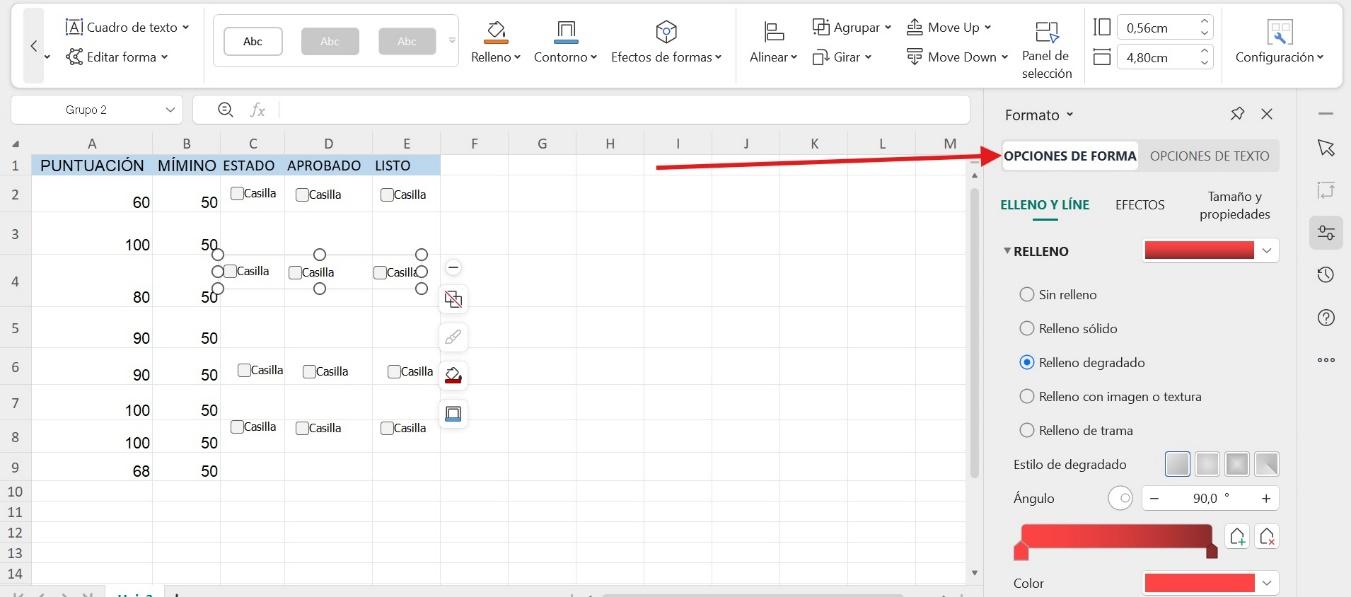Click the ungroup icon in floating toolbar

pyautogui.click(x=453, y=299)
